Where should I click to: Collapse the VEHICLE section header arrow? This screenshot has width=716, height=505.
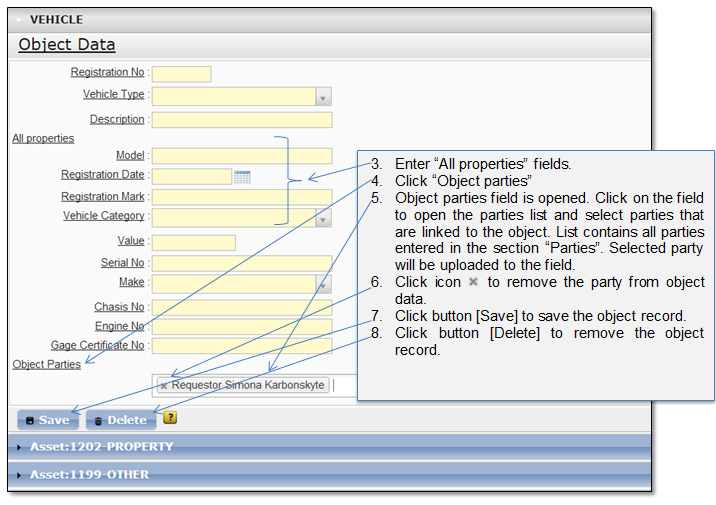click(19, 20)
